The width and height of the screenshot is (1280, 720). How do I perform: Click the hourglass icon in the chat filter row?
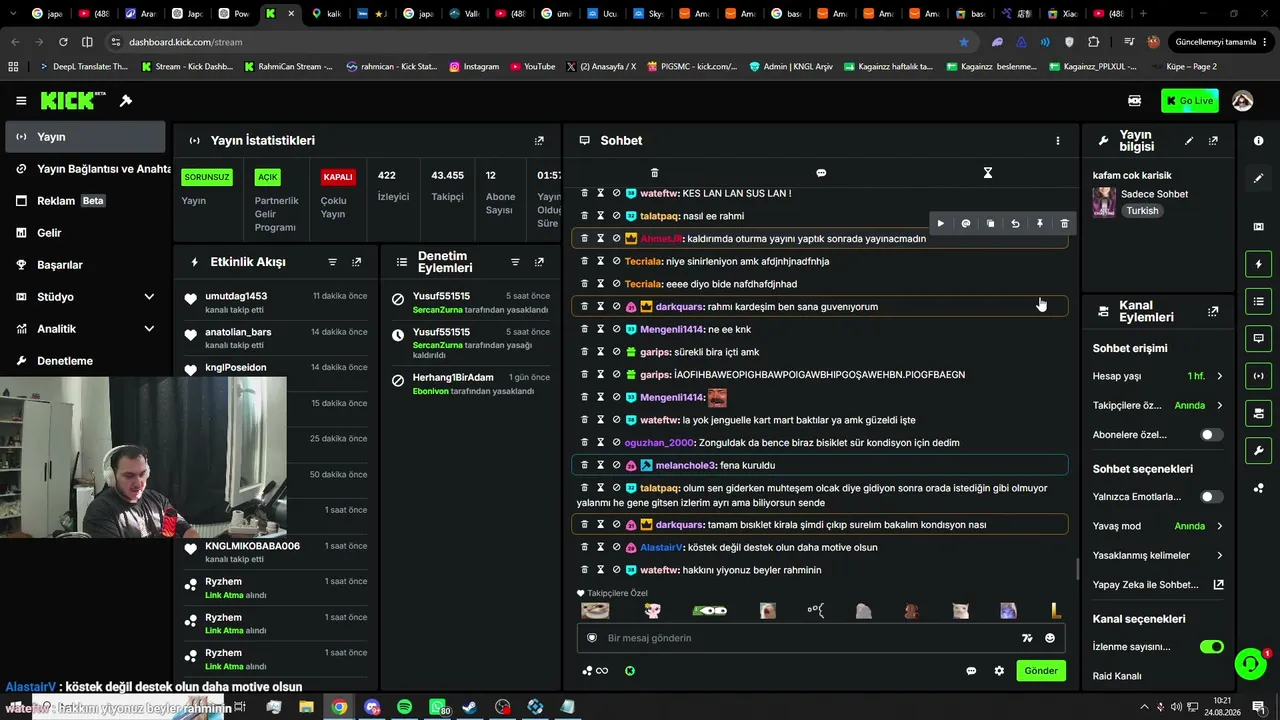[988, 173]
